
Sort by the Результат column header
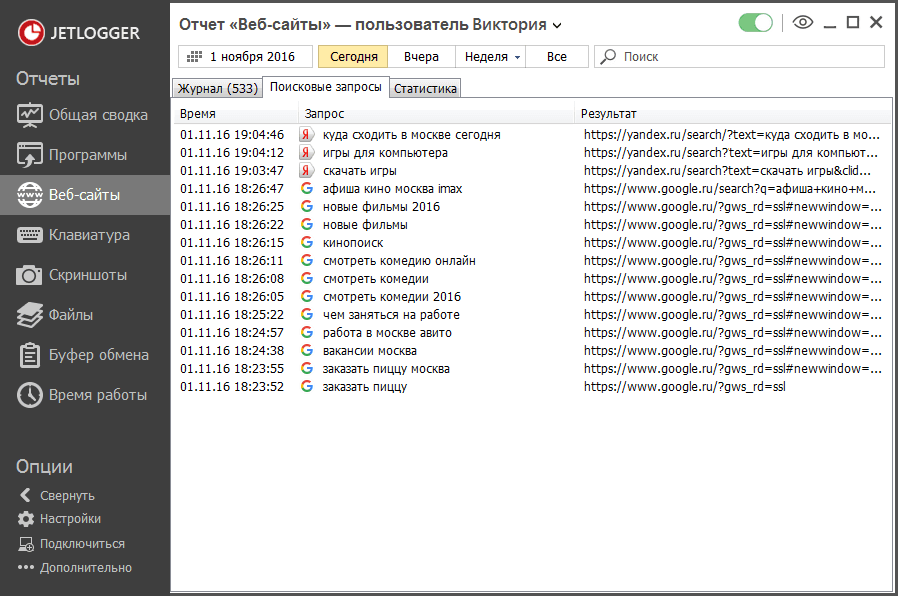[x=733, y=114]
